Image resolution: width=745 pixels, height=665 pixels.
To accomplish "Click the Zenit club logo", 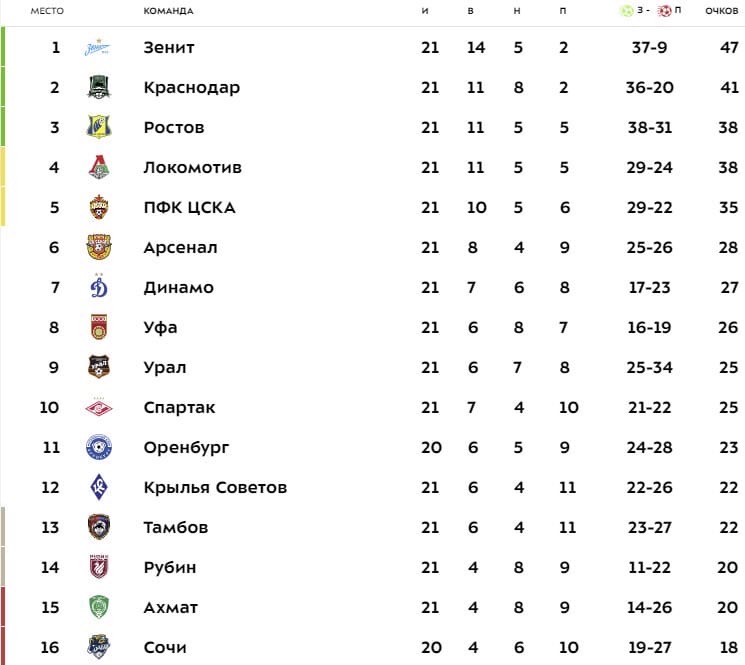I will click(98, 48).
